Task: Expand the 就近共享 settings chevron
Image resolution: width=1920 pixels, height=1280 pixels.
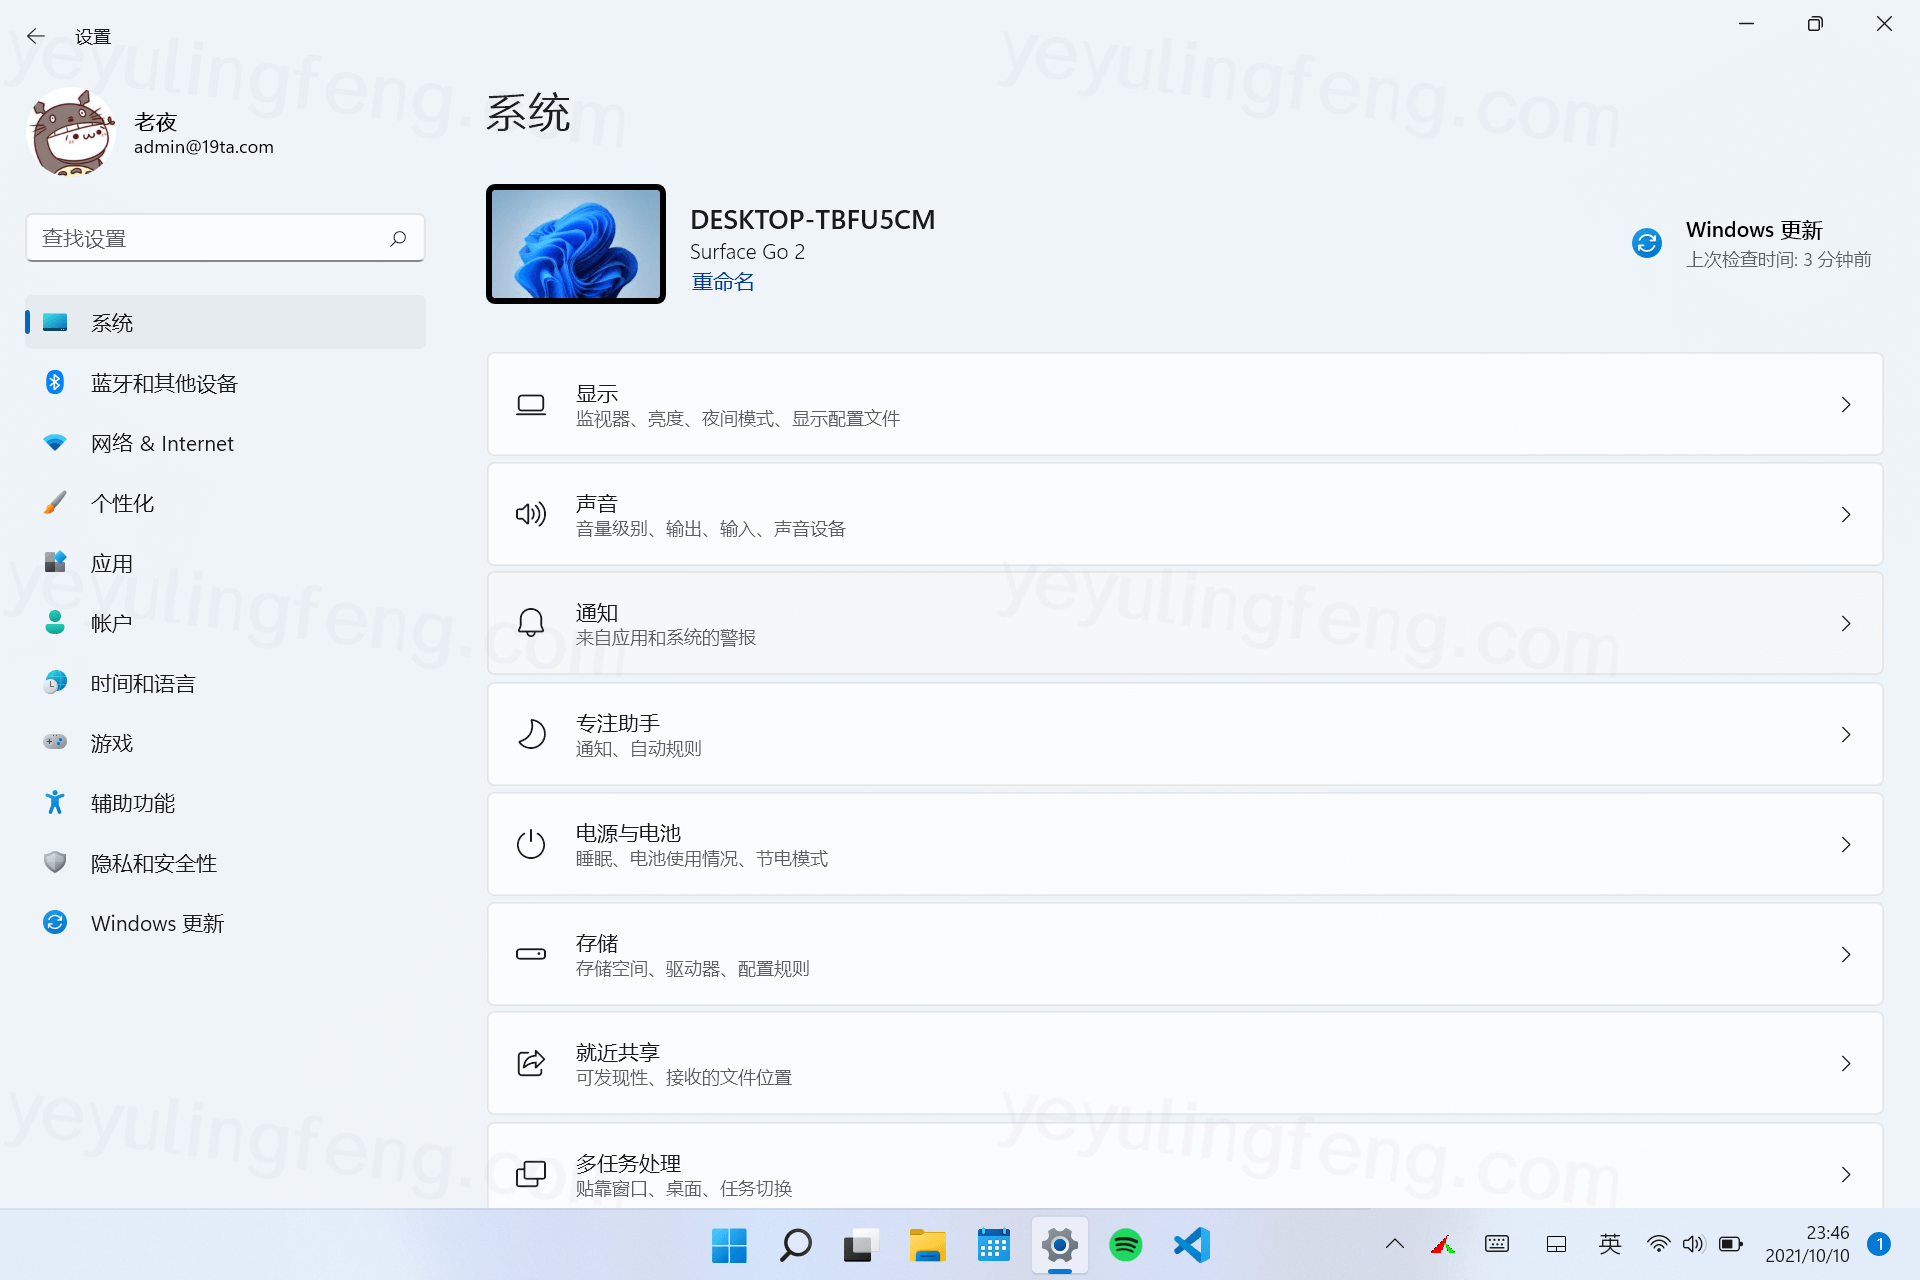Action: (1845, 1064)
